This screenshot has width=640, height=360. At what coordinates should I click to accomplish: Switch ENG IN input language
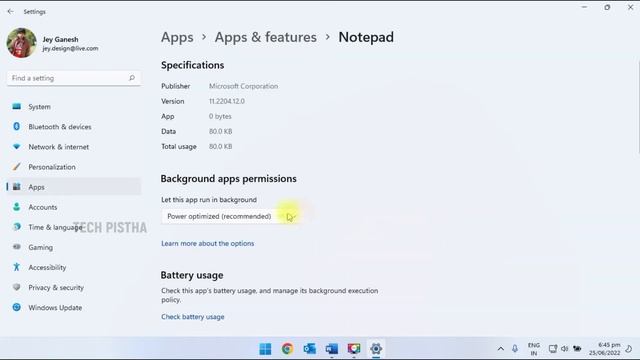[x=533, y=349]
